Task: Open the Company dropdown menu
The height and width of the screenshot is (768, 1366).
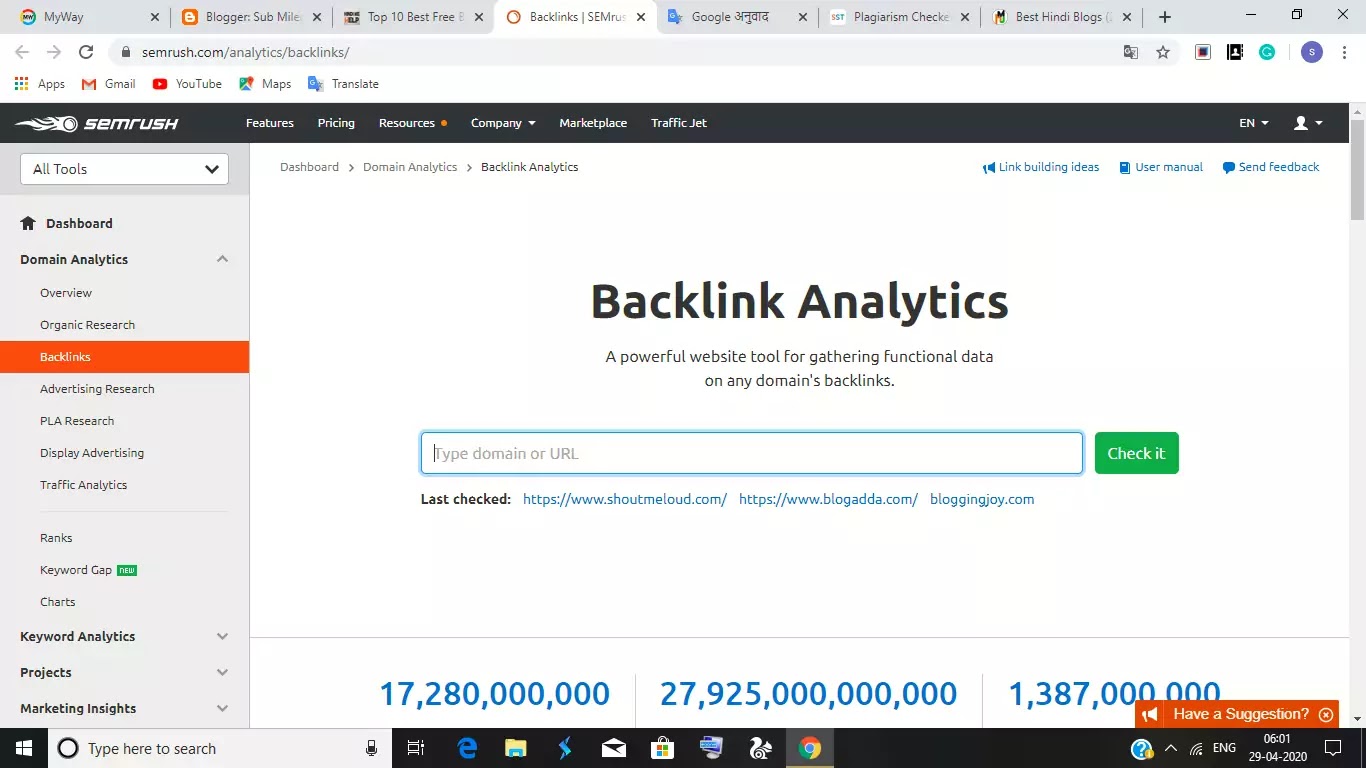Action: [503, 123]
